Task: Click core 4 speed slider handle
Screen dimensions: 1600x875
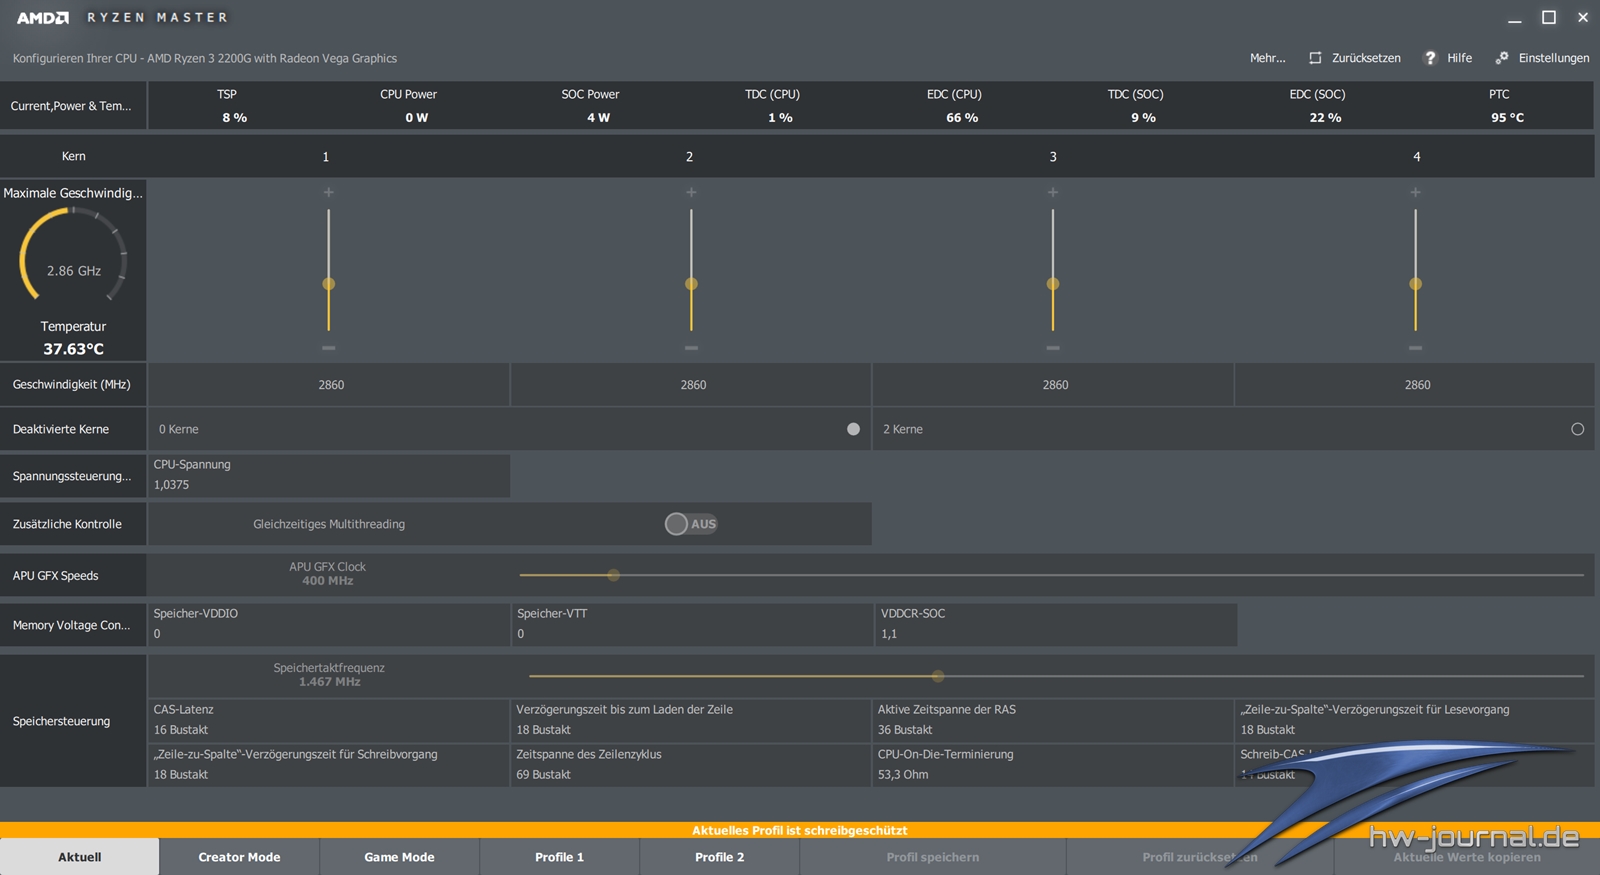Action: [x=1415, y=284]
